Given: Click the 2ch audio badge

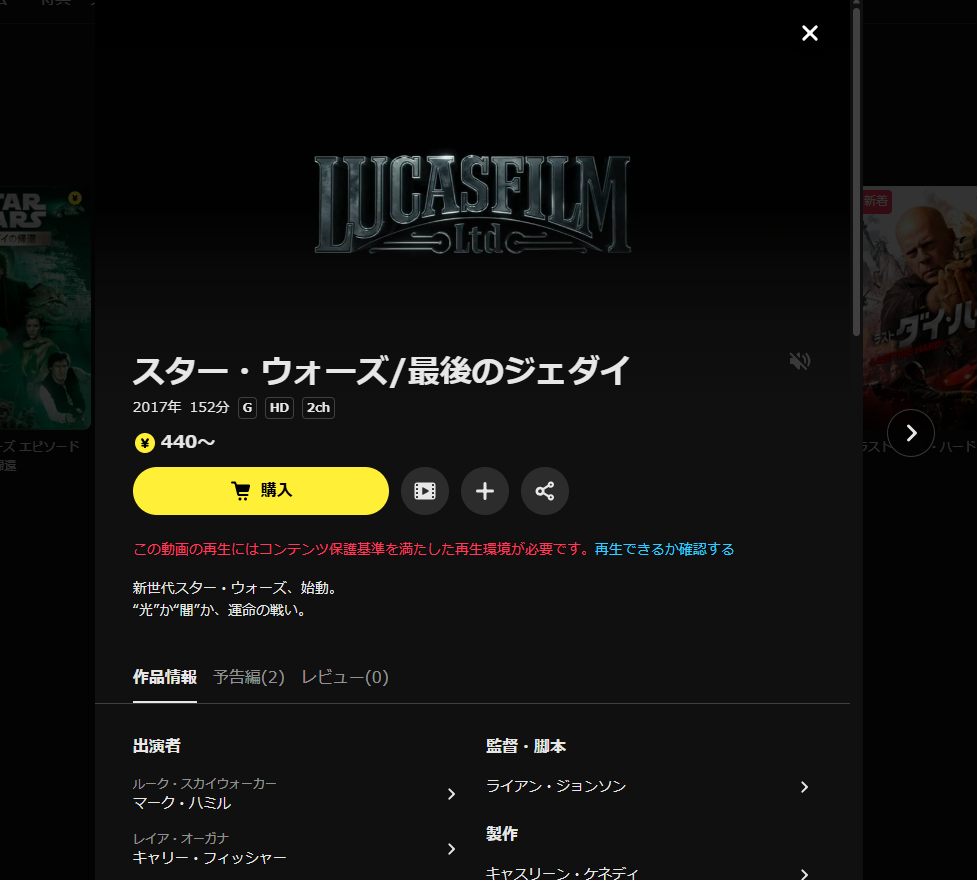Looking at the screenshot, I should (318, 408).
